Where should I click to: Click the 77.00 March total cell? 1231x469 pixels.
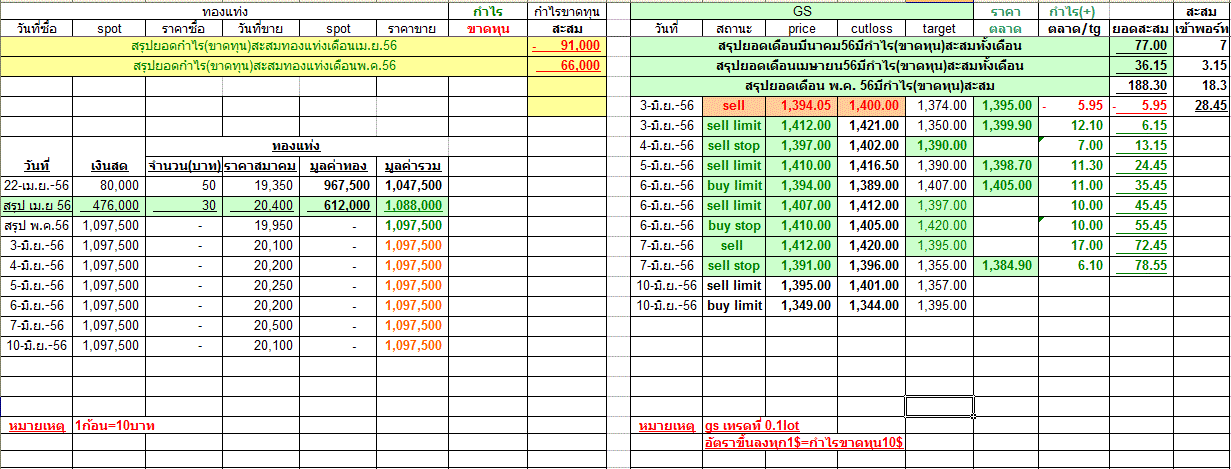1141,46
